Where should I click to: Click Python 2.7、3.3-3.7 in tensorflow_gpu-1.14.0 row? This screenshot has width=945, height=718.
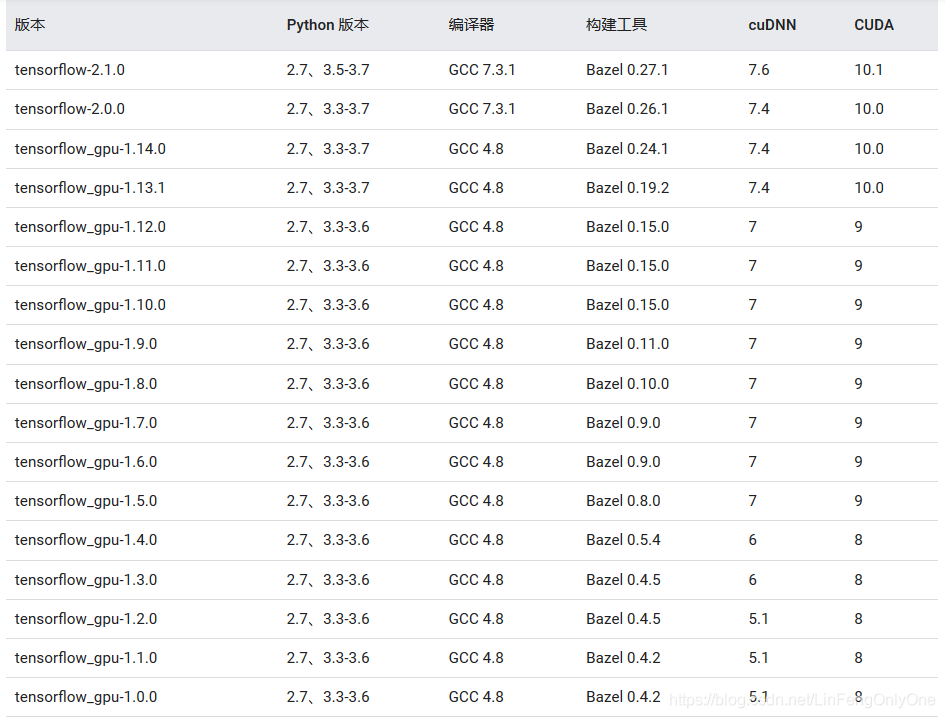328,149
